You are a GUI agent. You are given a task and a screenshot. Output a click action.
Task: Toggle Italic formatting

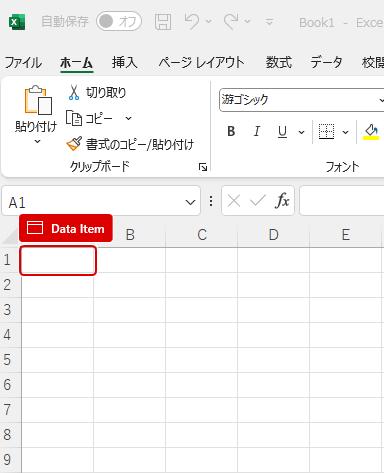click(x=256, y=132)
